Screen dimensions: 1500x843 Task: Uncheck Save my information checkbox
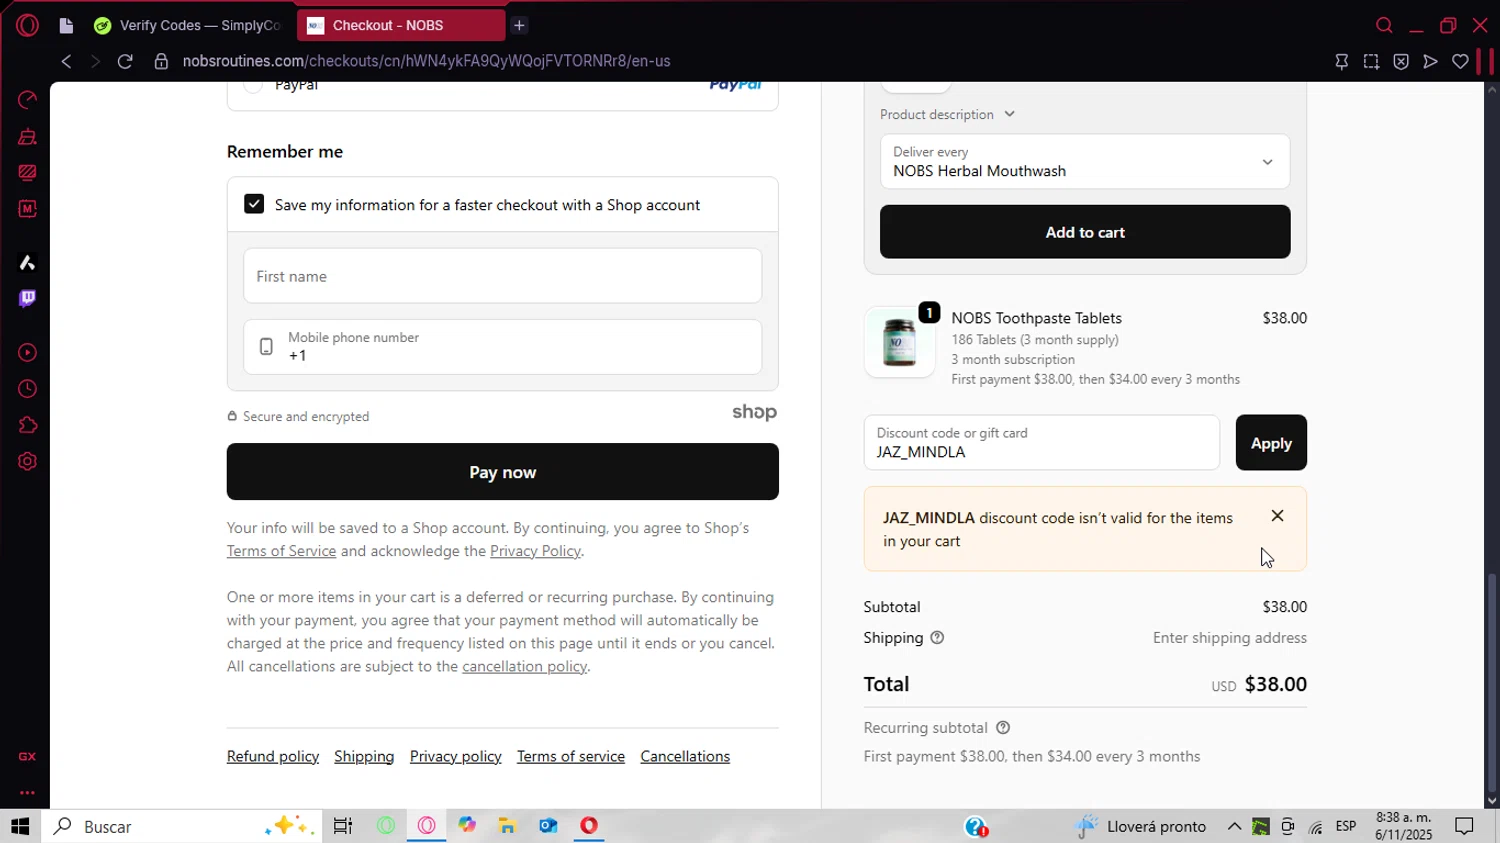point(254,204)
